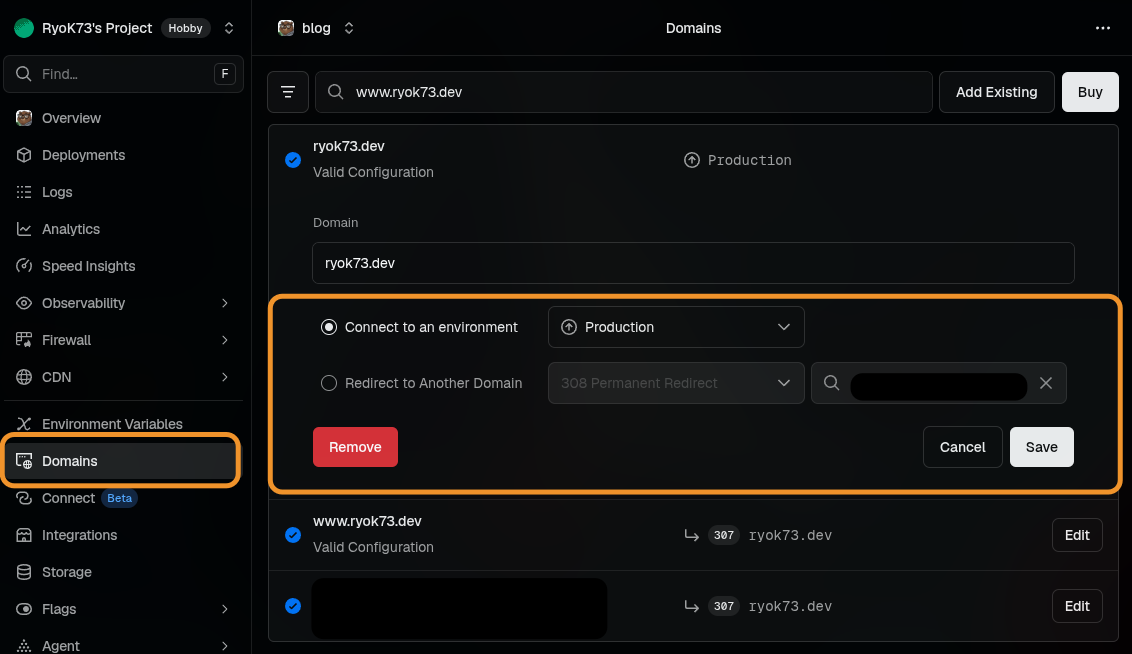Click the Integrations store icon

pos(24,535)
